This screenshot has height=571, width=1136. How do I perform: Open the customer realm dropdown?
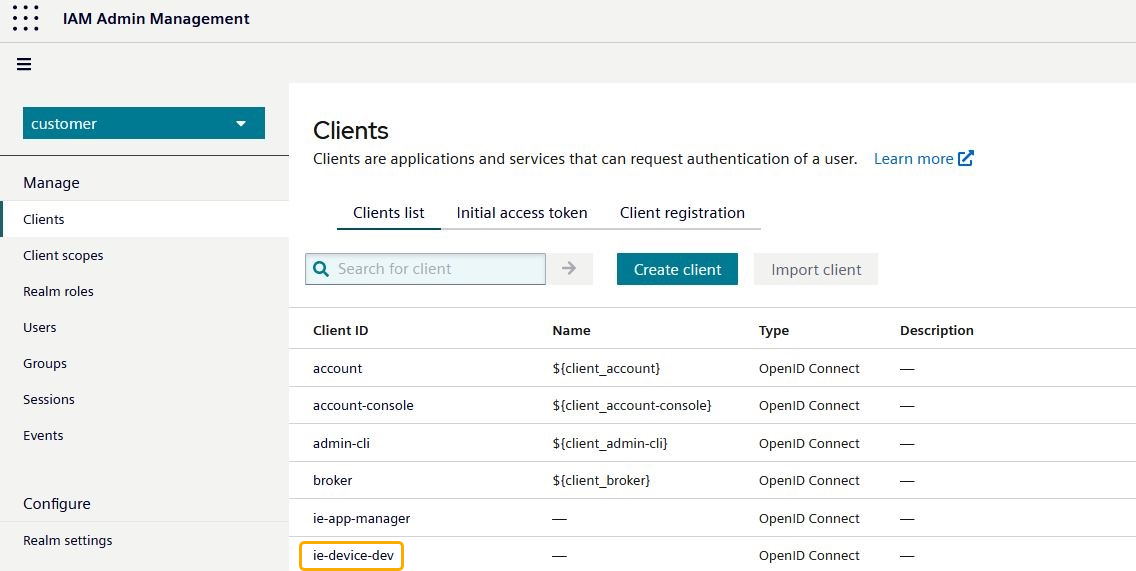[144, 123]
